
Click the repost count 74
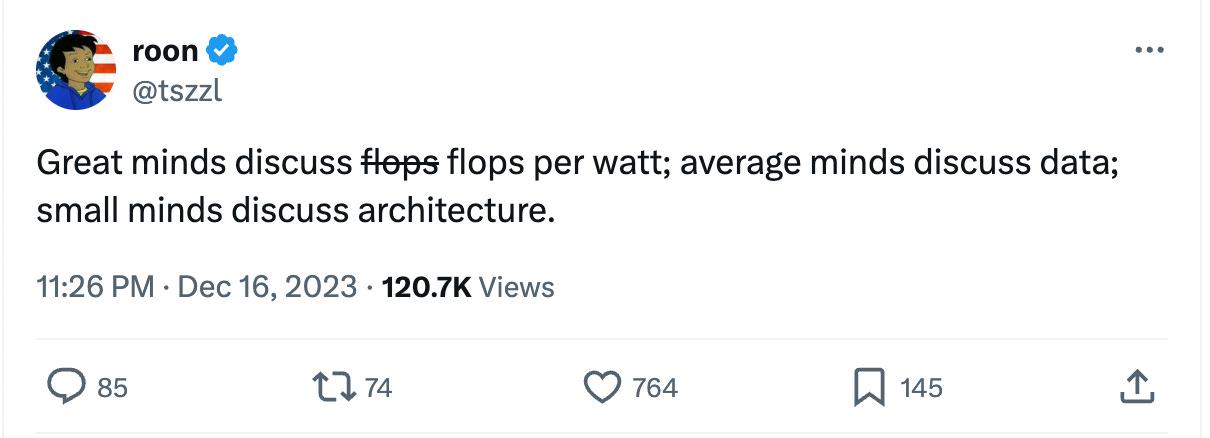point(377,388)
